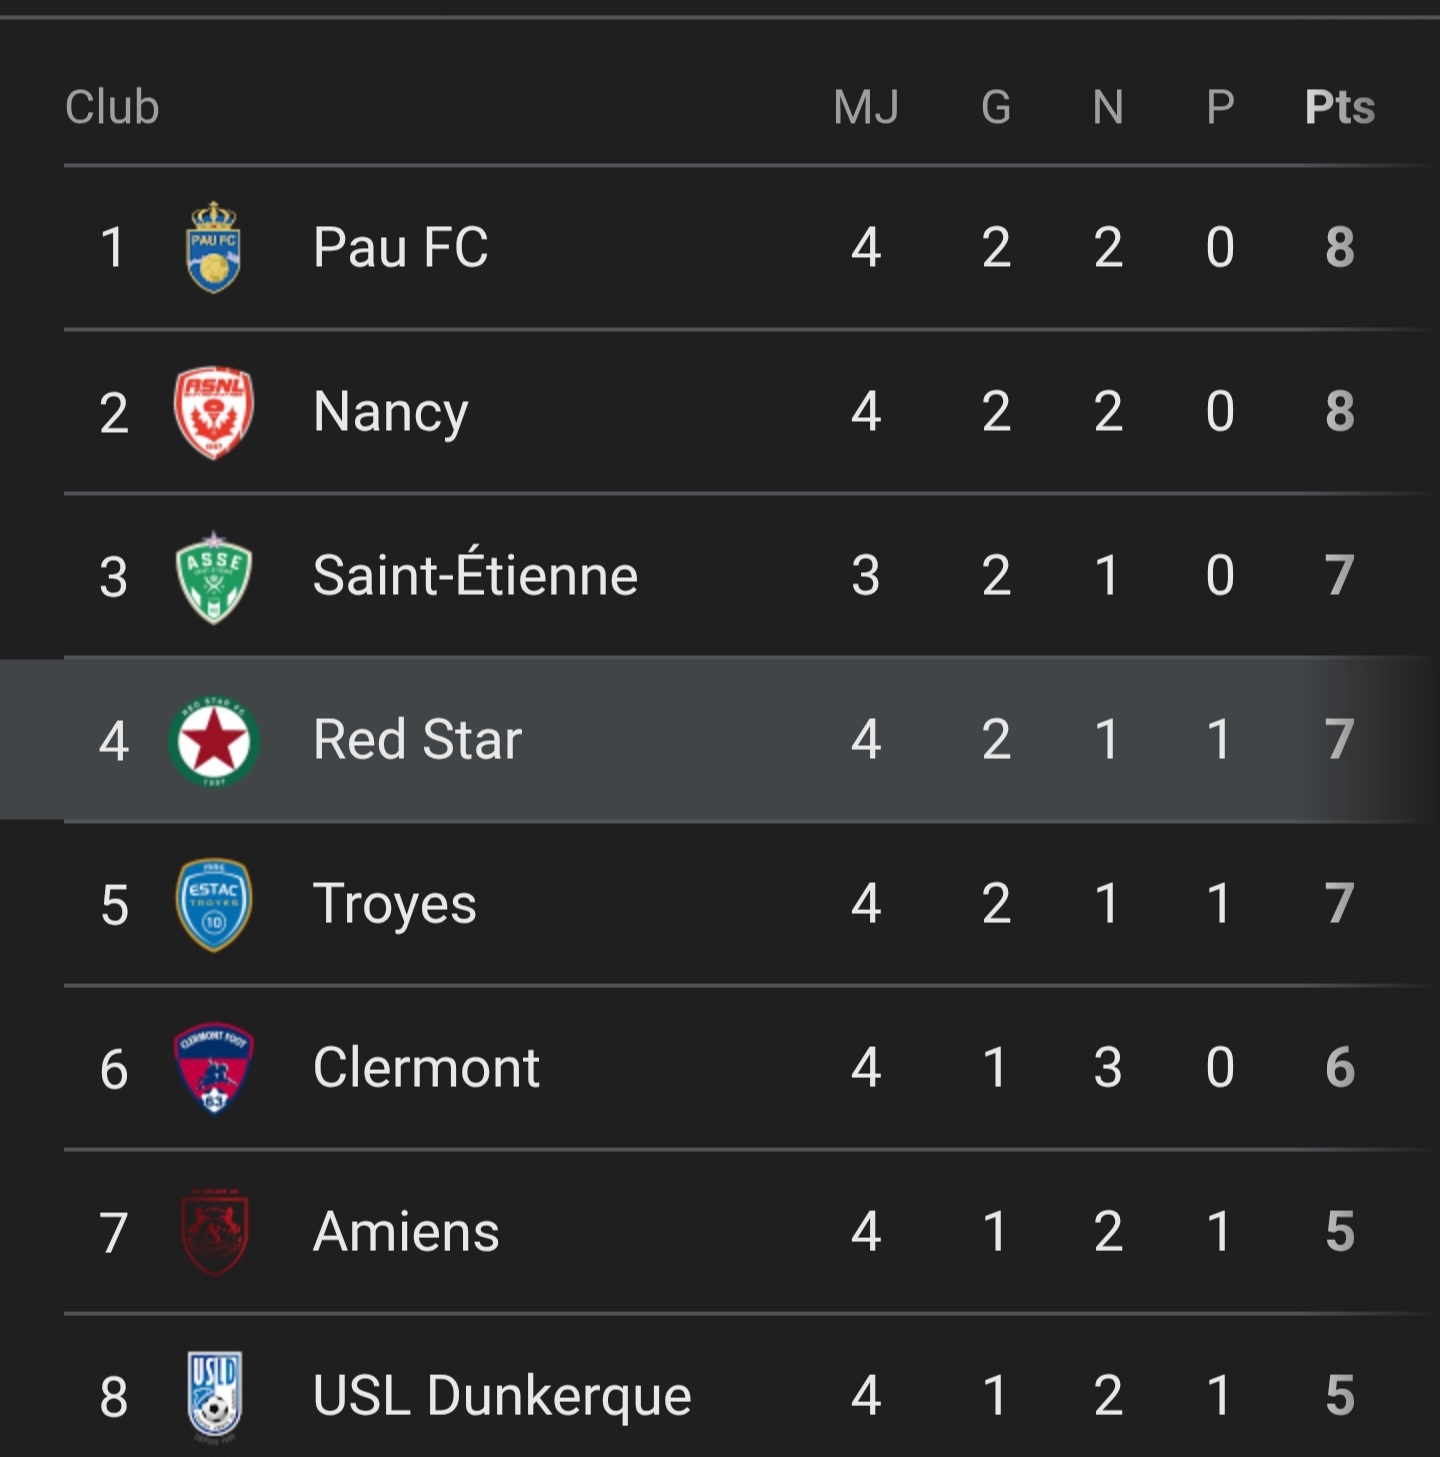Click the Red Star club emblem
Screen dimensions: 1440x1457
coord(213,741)
